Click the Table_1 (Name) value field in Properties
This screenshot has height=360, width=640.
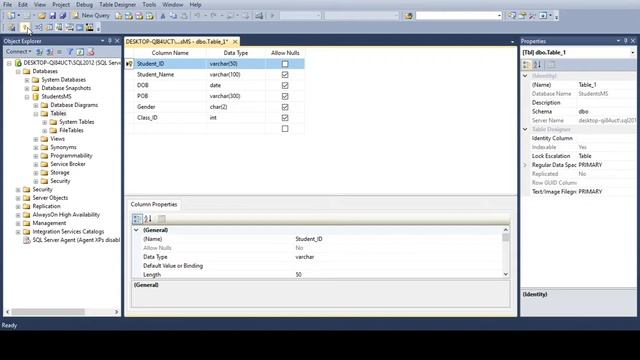pyautogui.click(x=606, y=85)
